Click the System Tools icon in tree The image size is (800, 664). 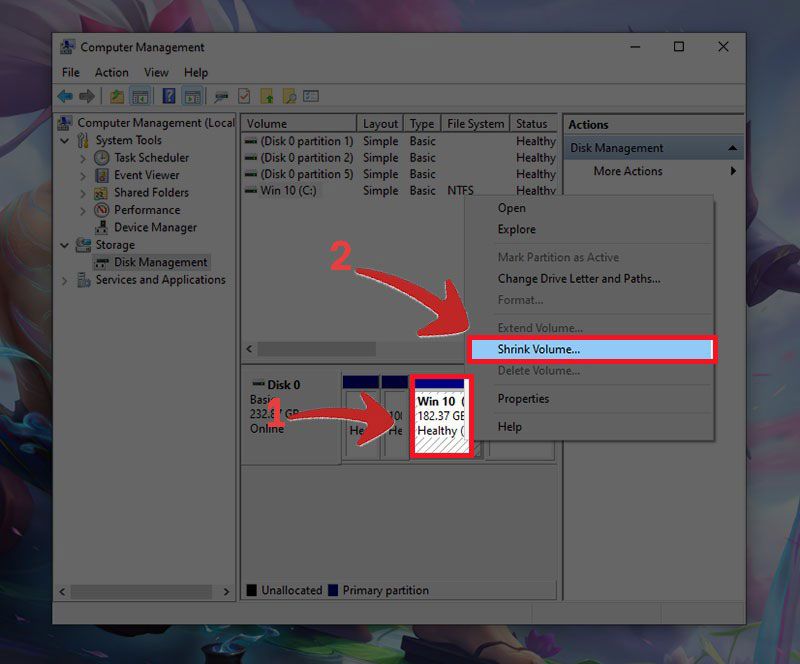(x=83, y=140)
